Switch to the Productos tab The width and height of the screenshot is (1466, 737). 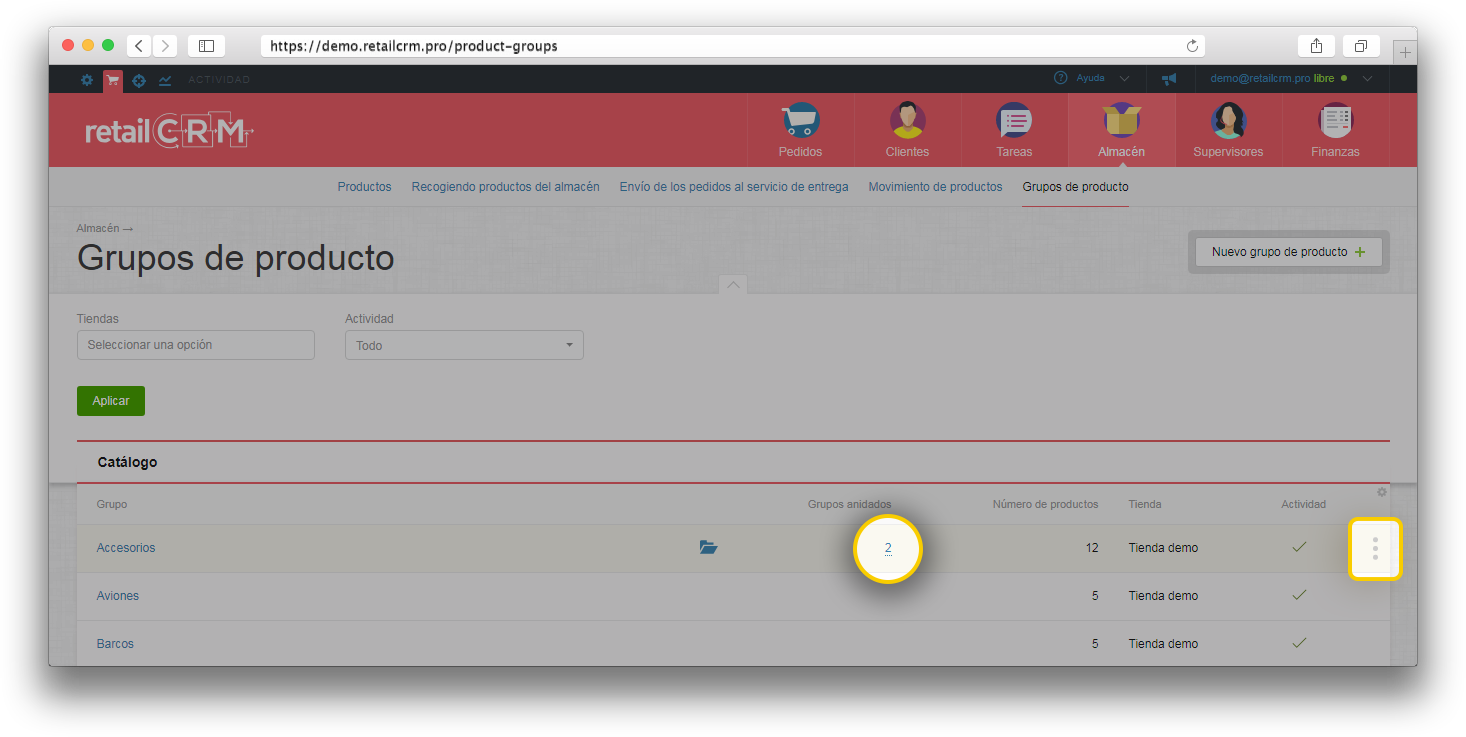[x=364, y=187]
